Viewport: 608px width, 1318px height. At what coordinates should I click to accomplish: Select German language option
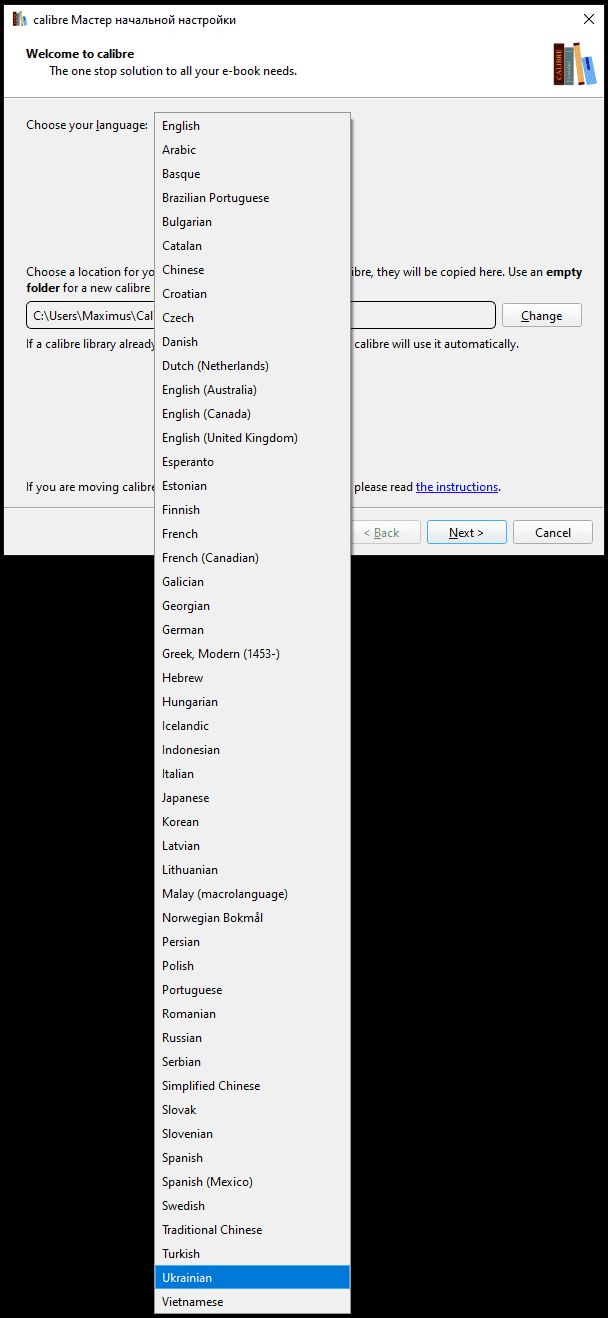tap(252, 630)
